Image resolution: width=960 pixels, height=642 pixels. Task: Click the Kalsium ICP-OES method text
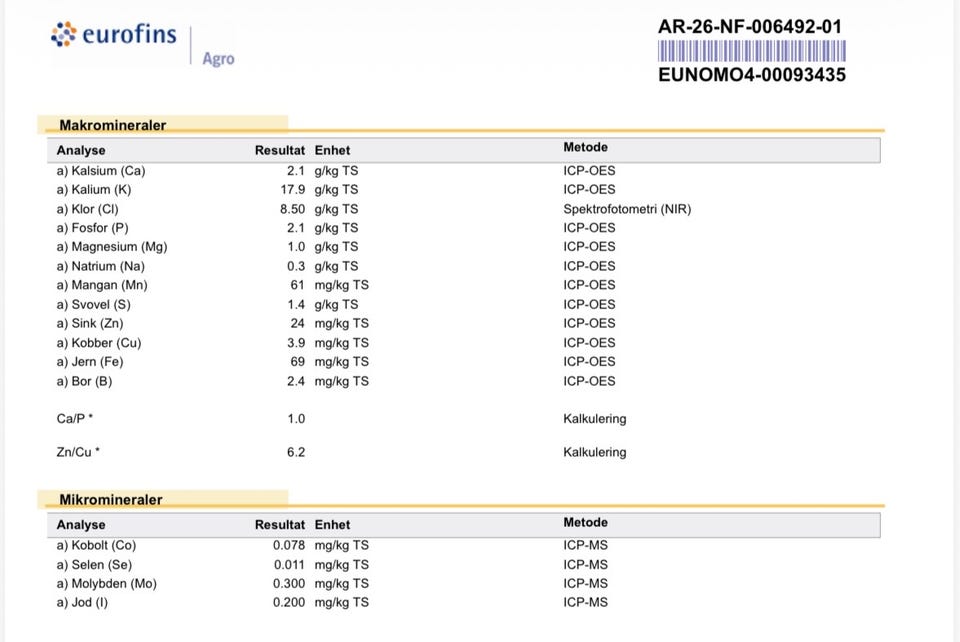tap(590, 171)
